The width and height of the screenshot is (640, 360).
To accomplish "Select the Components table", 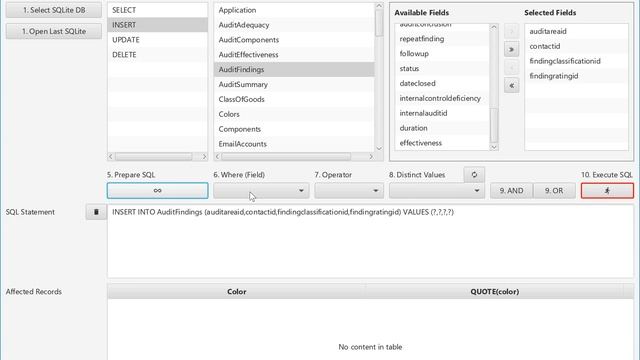I will coord(294,129).
